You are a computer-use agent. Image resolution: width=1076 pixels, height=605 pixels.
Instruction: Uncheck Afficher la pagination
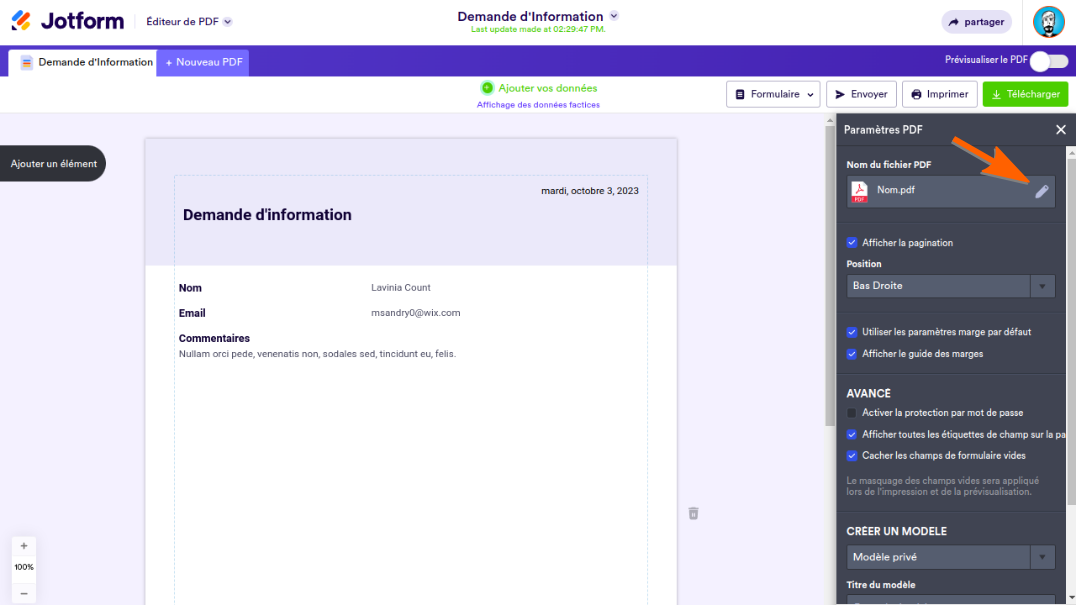[852, 242]
